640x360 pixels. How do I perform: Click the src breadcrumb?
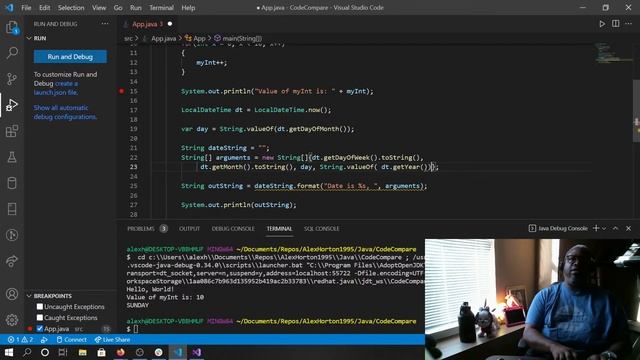(129, 38)
